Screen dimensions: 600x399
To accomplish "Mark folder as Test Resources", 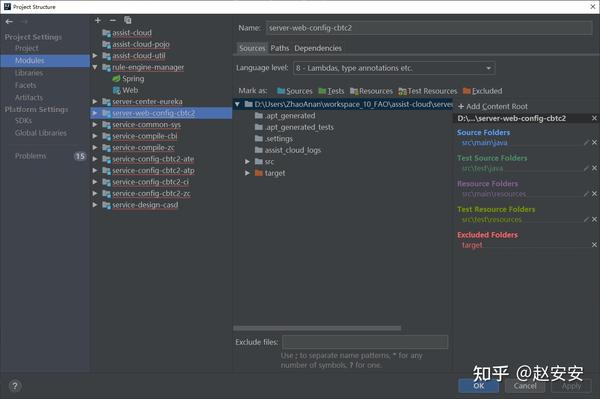I will [x=428, y=91].
